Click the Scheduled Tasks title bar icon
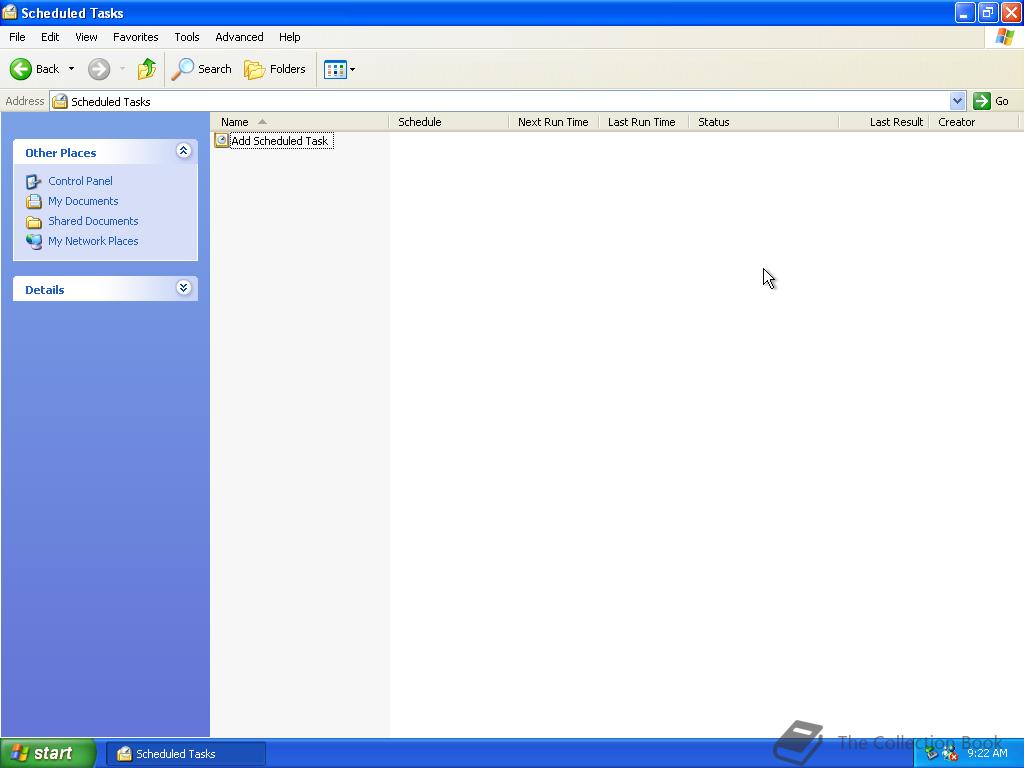1024x768 pixels. coord(10,12)
